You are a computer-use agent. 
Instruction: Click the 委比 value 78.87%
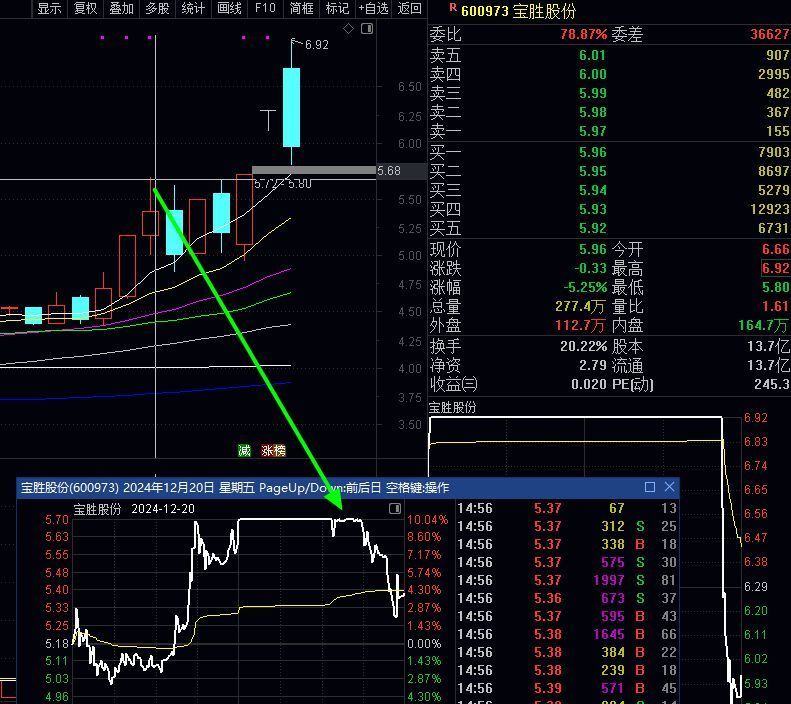coord(584,34)
